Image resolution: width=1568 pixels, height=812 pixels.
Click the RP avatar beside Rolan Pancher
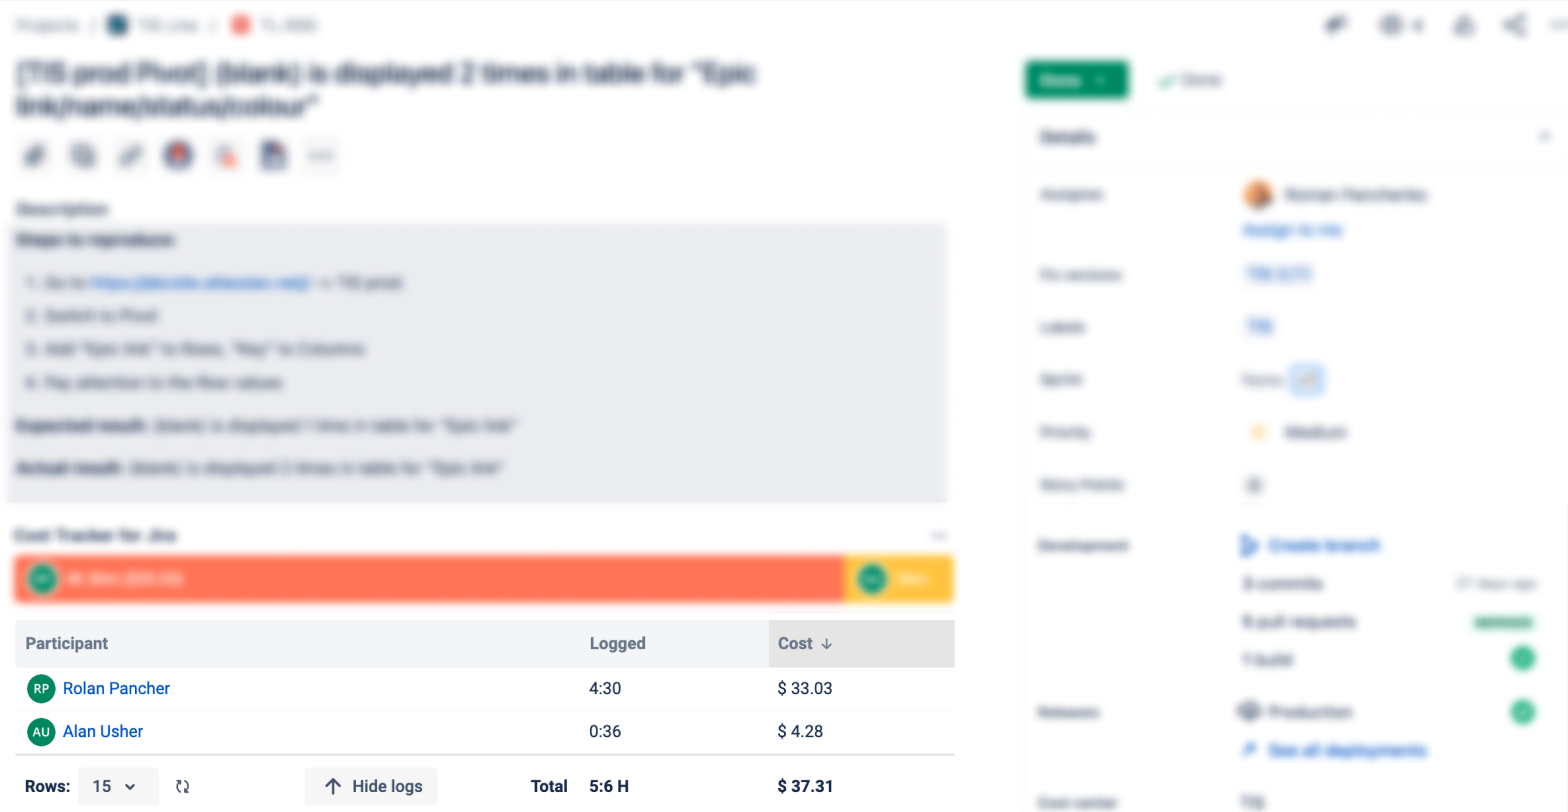coord(41,688)
